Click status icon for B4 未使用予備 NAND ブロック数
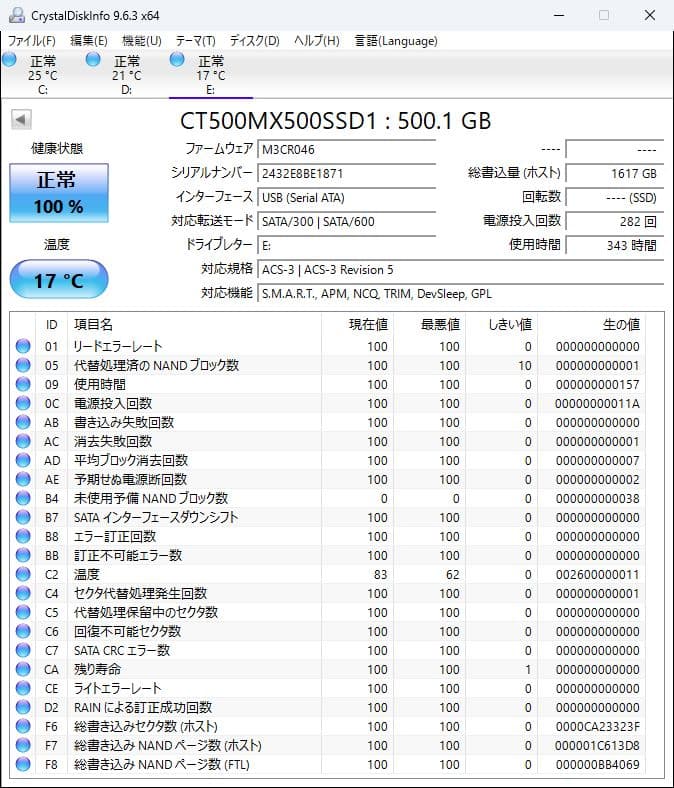Image resolution: width=674 pixels, height=788 pixels. pyautogui.click(x=23, y=499)
